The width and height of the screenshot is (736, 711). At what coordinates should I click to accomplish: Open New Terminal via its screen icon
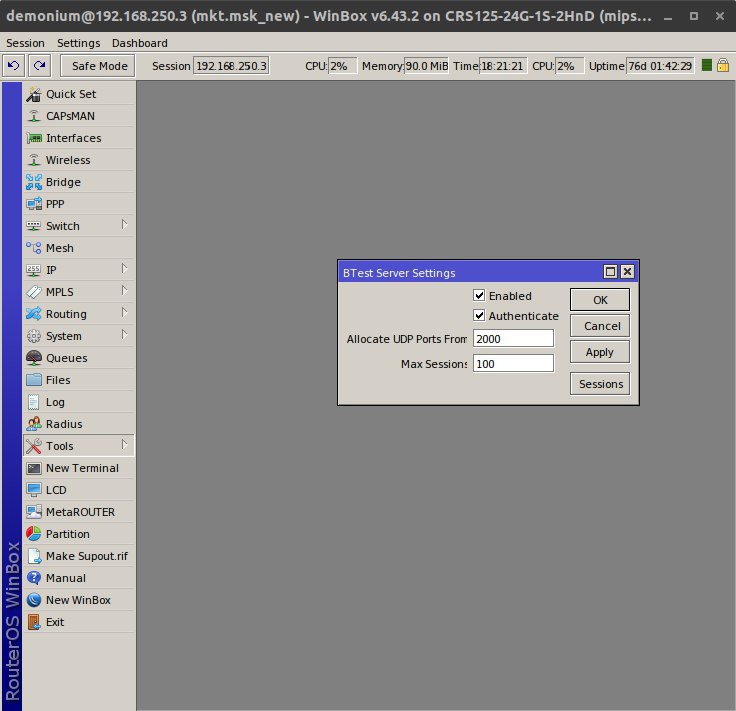click(x=34, y=468)
